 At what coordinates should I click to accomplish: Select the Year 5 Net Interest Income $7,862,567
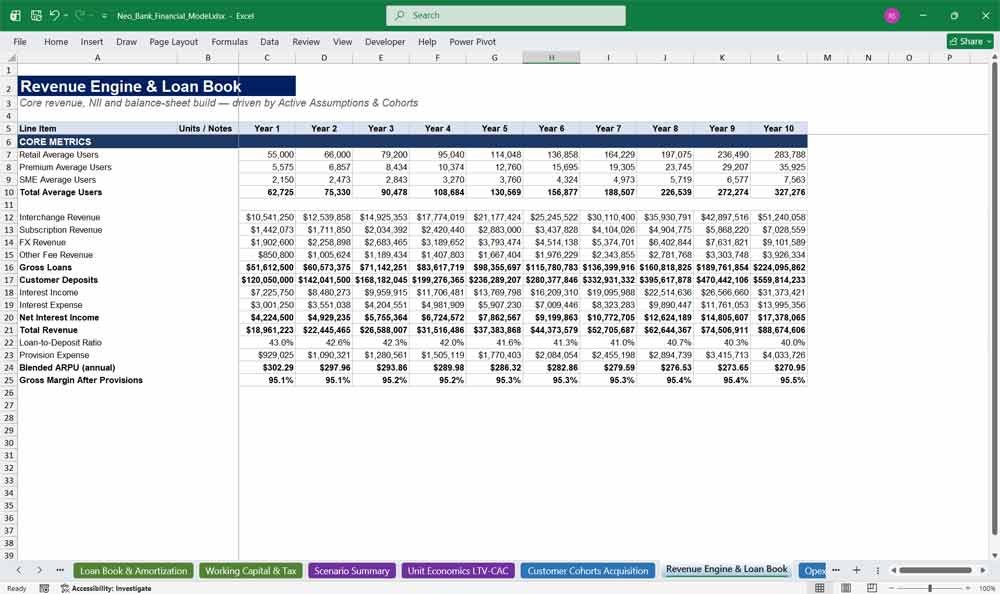(494, 317)
